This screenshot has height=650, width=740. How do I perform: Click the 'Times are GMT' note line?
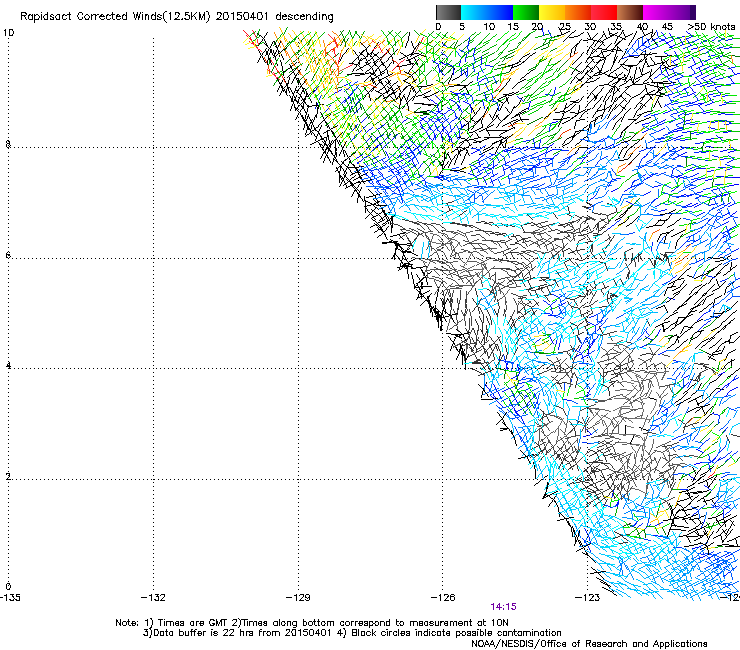[312, 623]
